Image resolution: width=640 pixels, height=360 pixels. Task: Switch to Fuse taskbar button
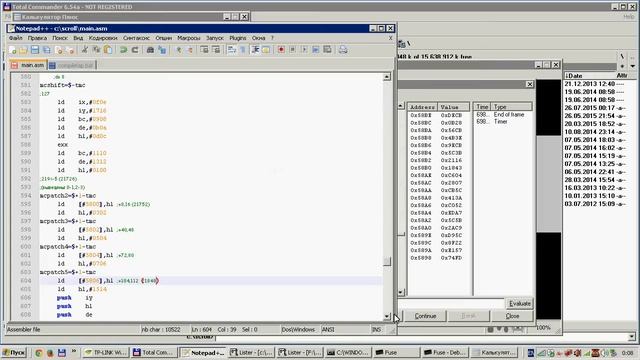pos(396,353)
